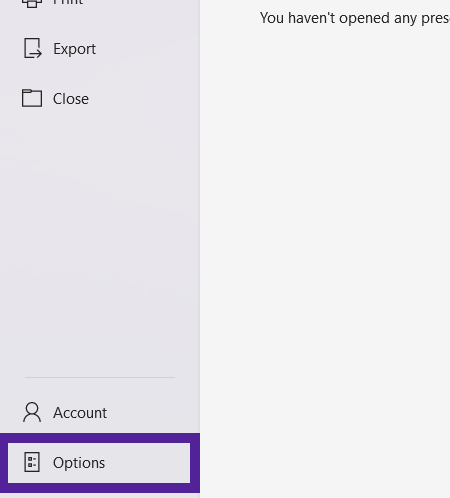
Task: Click the Account person silhouette icon
Action: (x=32, y=412)
